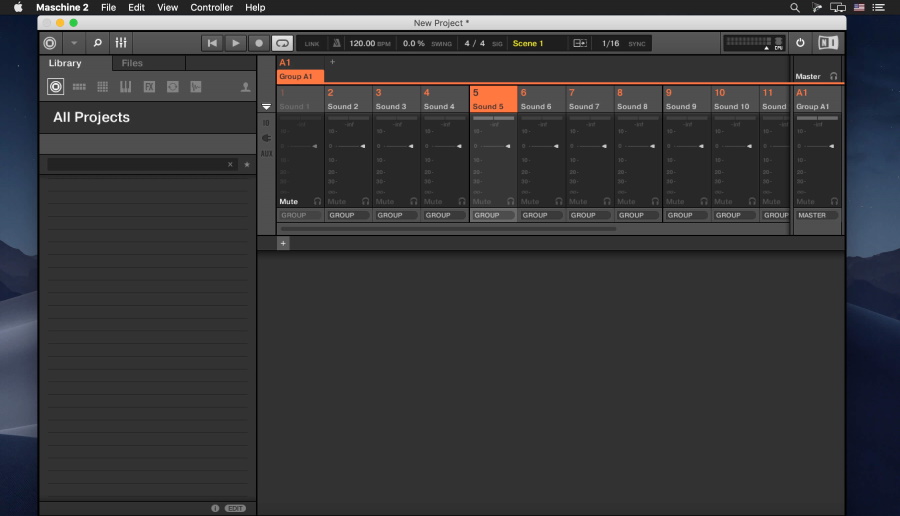Enable Ableton LINK

[312, 44]
